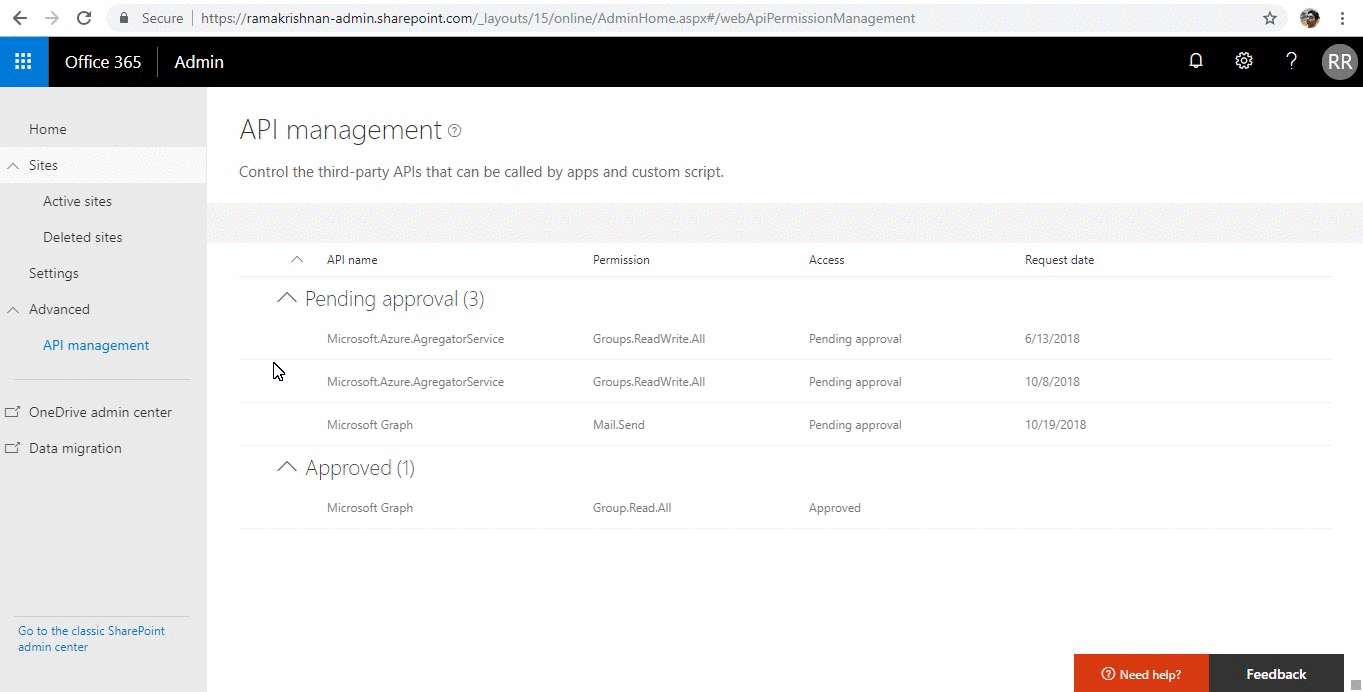
Task: Open OneDrive admin center link
Action: tap(100, 412)
